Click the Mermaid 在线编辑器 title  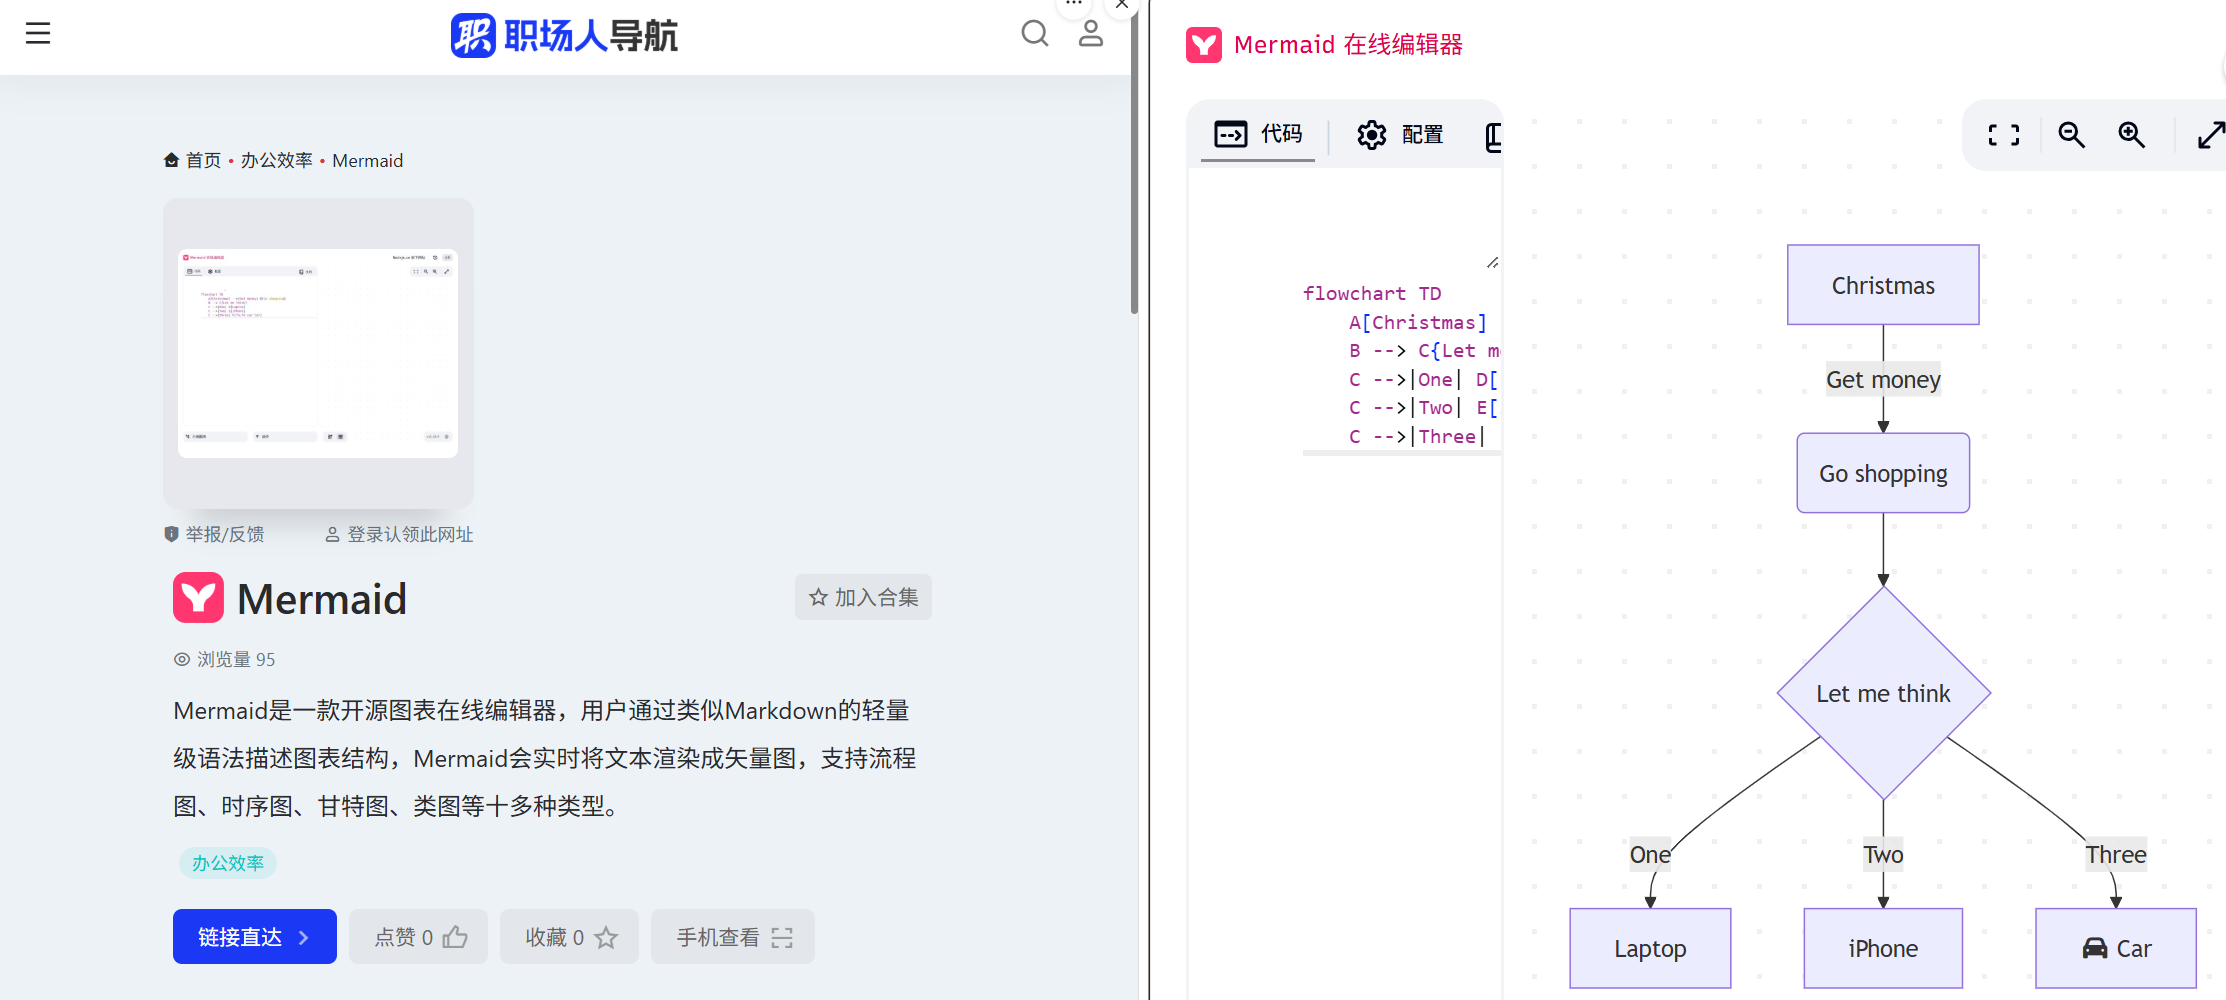click(1348, 45)
